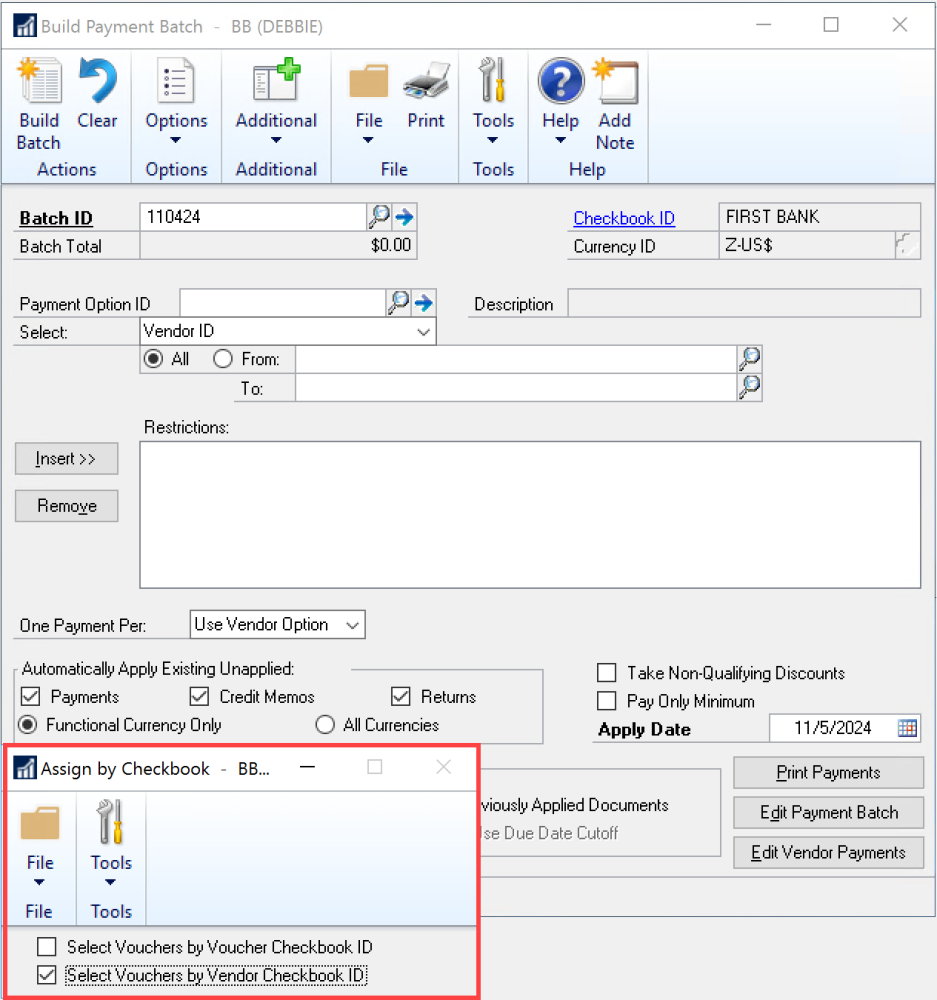The image size is (937, 1000).
Task: Open Payment Option ID lookup magnifier
Action: tap(399, 302)
